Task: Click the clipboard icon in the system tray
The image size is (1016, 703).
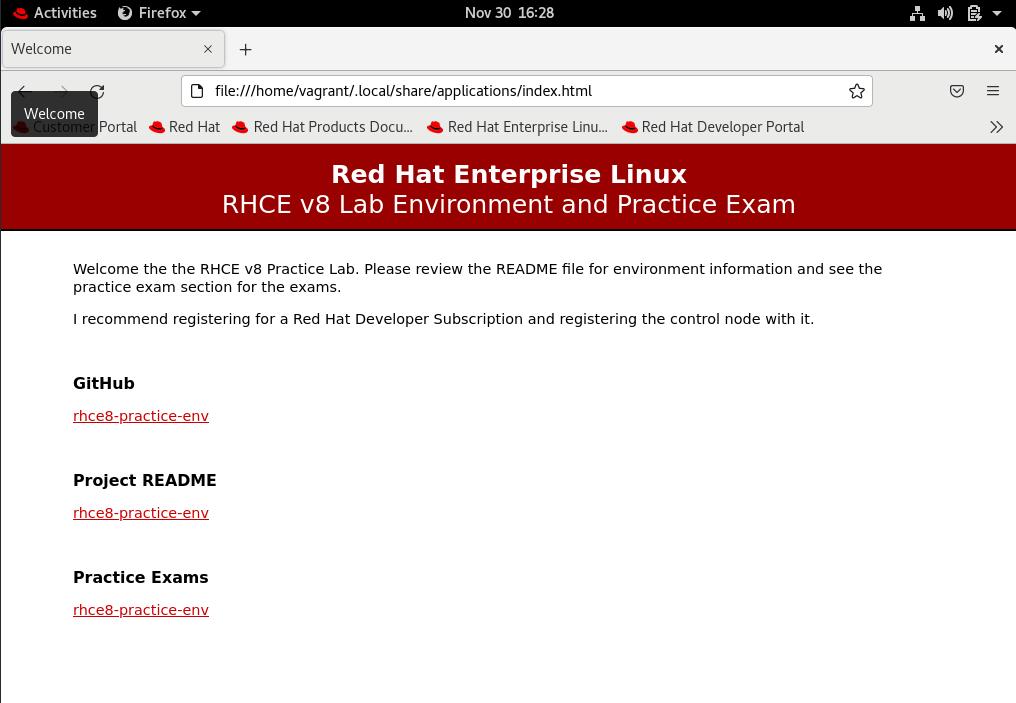Action: [x=974, y=13]
